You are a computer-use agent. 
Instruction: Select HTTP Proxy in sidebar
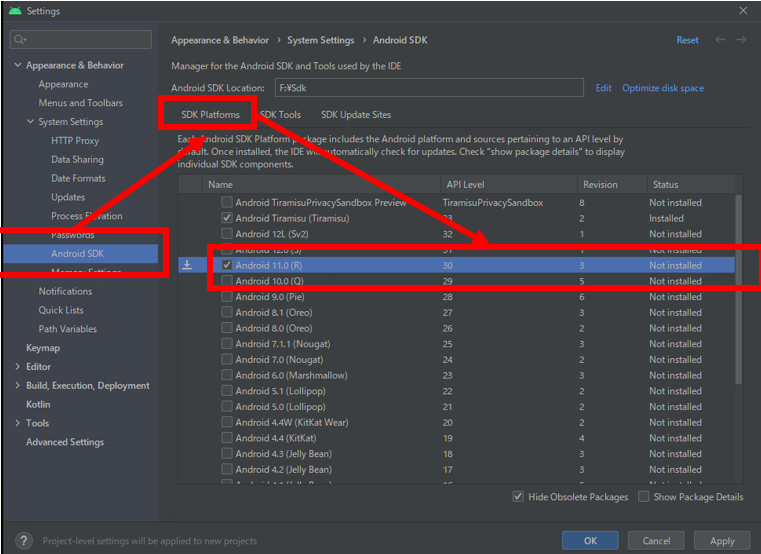tap(75, 141)
